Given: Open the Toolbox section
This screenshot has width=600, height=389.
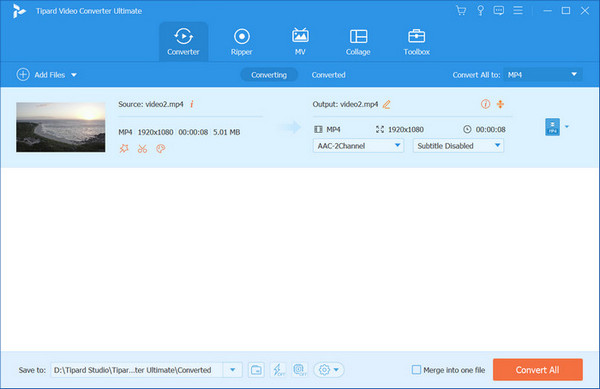Looking at the screenshot, I should click(x=416, y=42).
